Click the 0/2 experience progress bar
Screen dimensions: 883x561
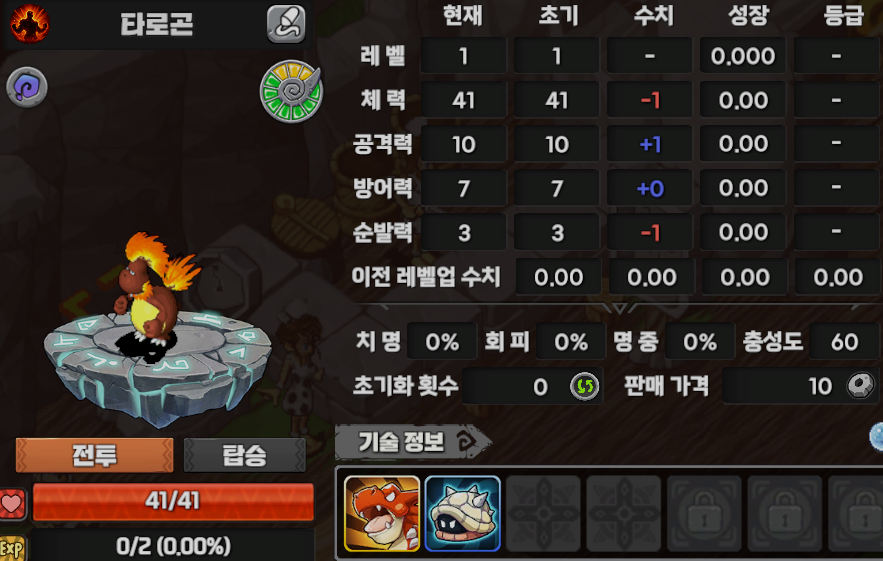click(x=173, y=546)
